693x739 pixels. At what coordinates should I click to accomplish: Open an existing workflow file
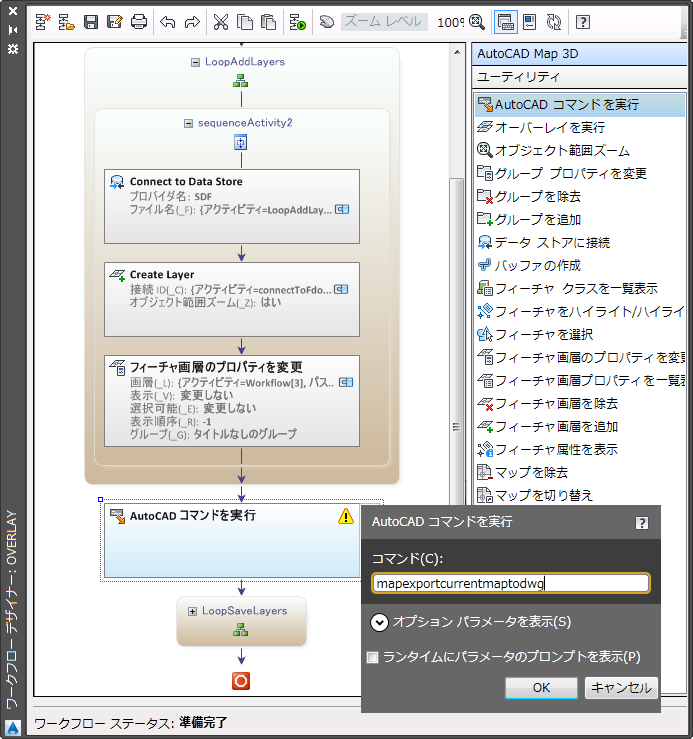point(66,22)
